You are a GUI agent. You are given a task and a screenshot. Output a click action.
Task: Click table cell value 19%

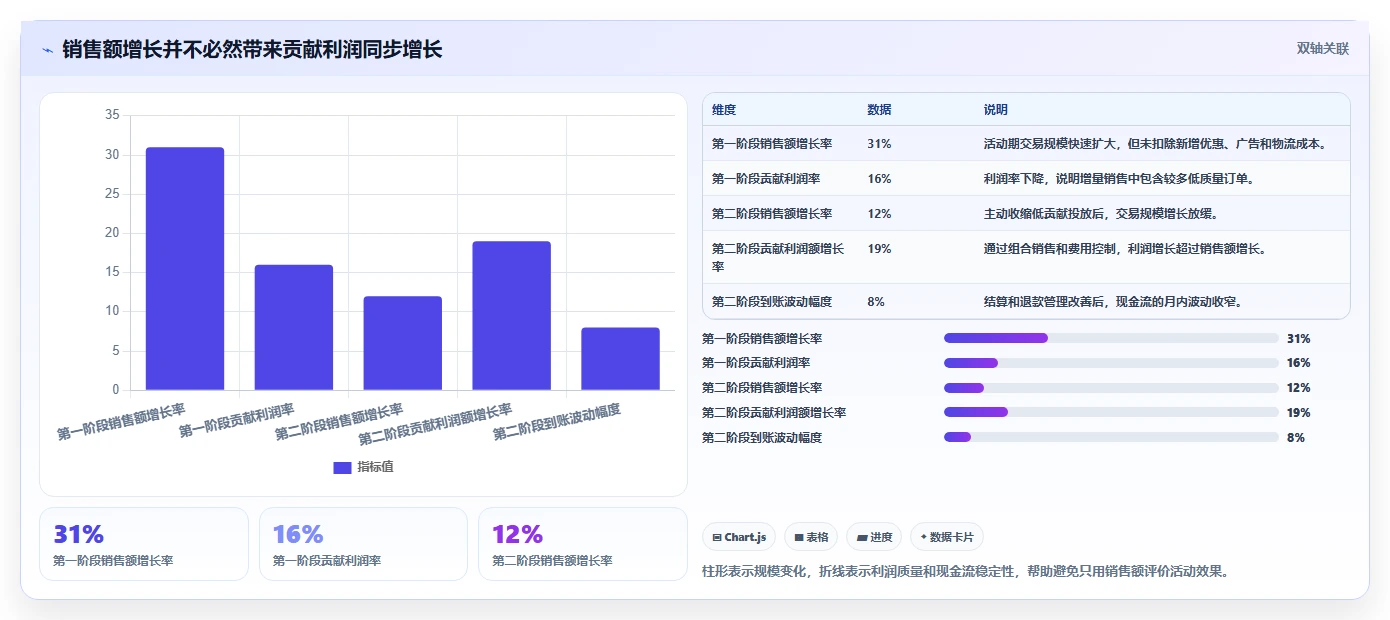[x=879, y=249]
